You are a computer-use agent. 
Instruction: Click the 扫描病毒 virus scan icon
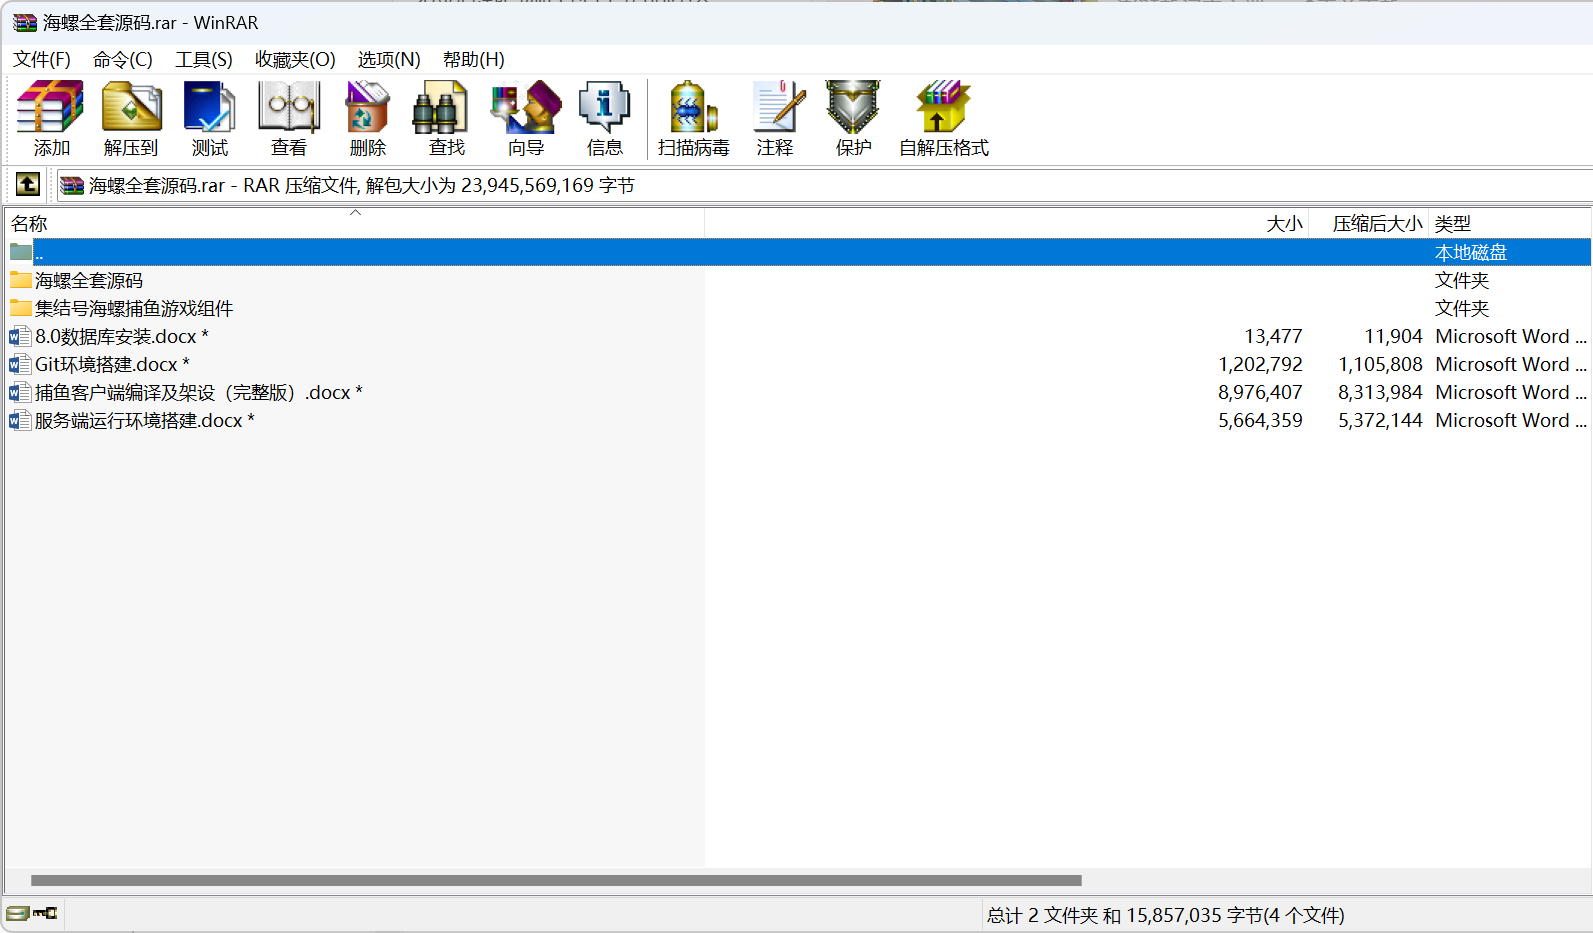(693, 118)
